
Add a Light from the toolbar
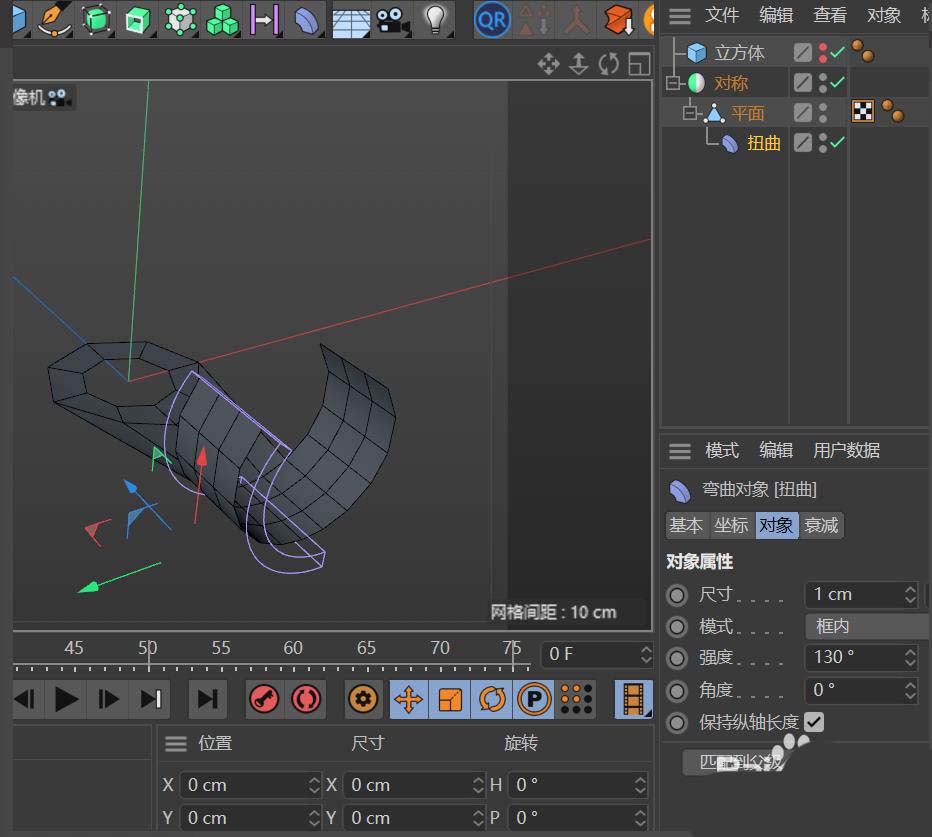[x=434, y=18]
